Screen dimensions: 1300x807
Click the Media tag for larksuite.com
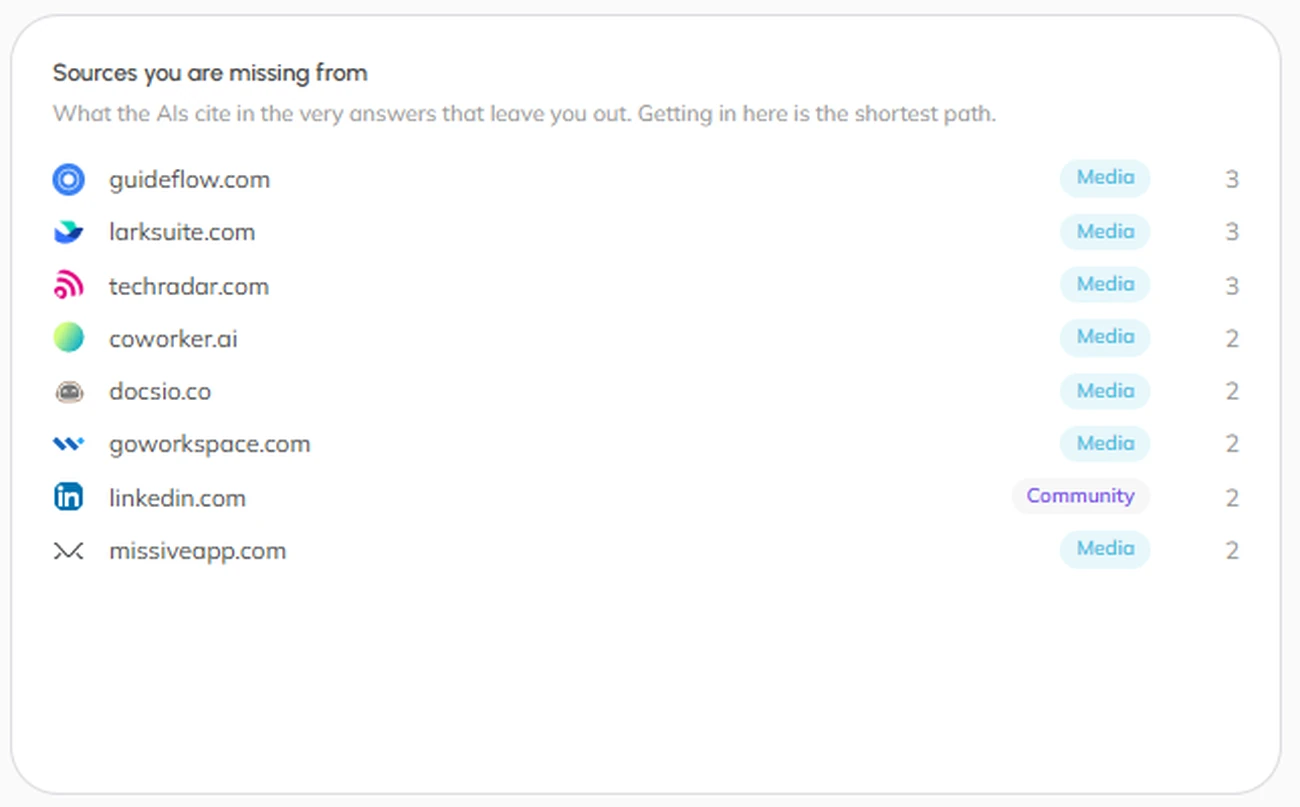pyautogui.click(x=1105, y=232)
